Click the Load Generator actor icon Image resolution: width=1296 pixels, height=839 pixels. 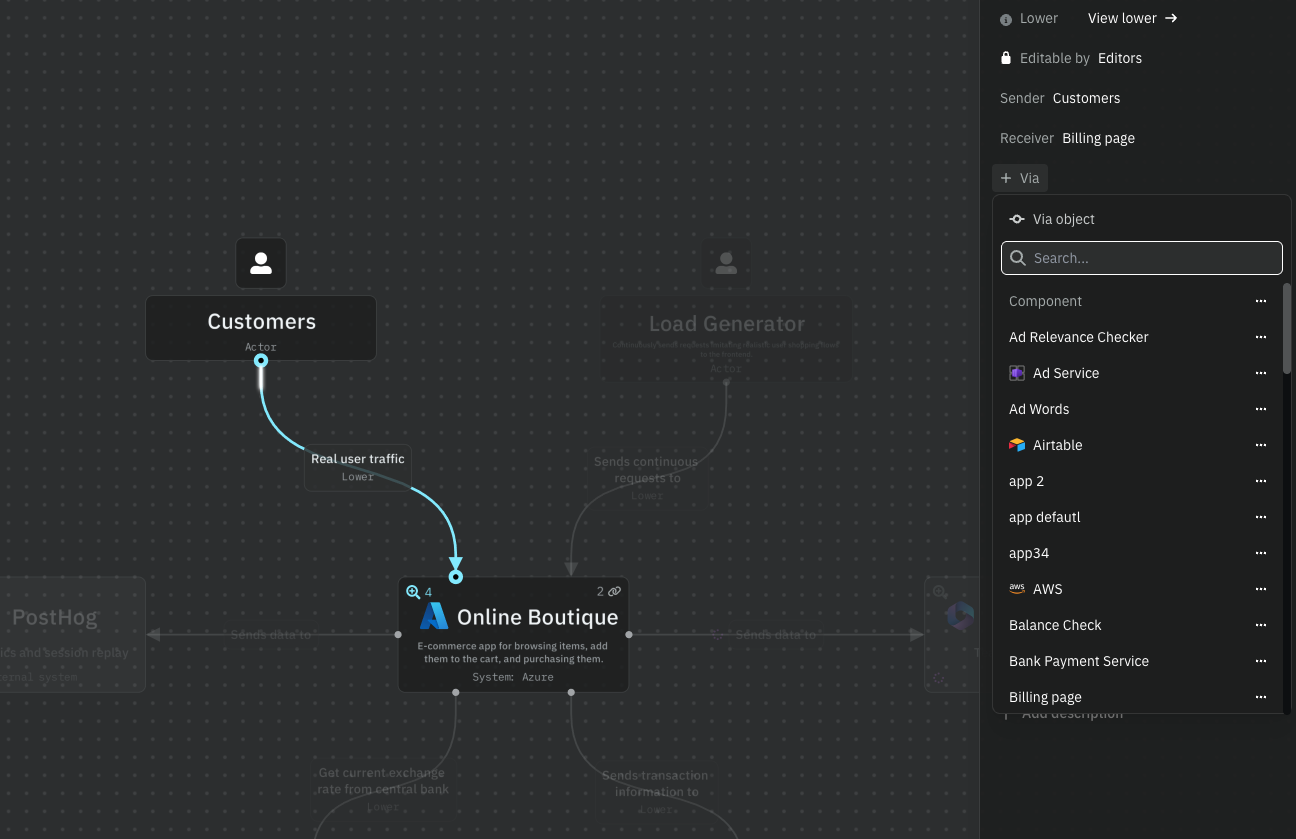tap(726, 264)
